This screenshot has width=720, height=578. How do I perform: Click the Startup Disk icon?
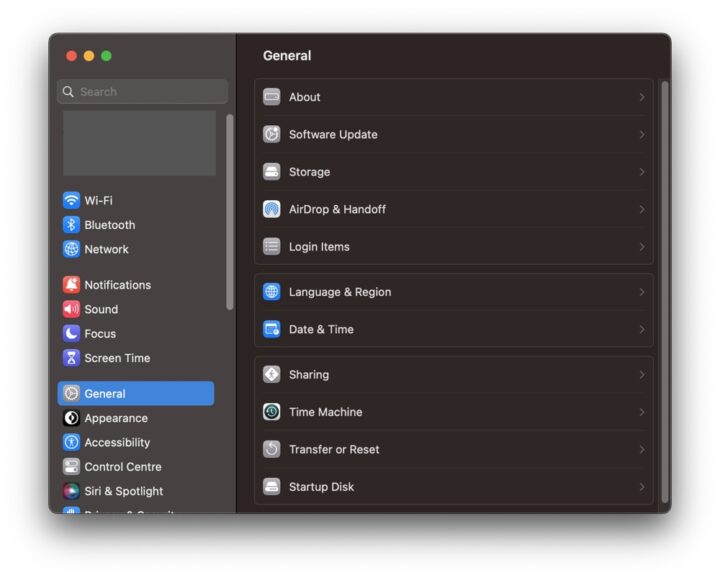click(x=271, y=486)
